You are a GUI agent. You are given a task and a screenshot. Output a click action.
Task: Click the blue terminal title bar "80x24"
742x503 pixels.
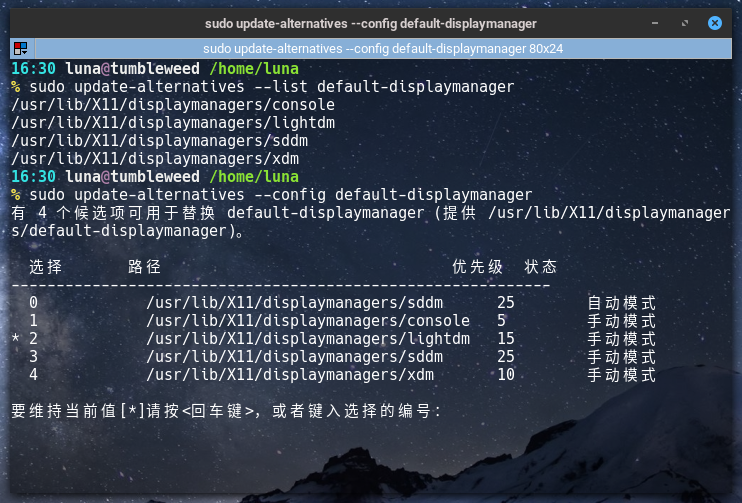(383, 49)
